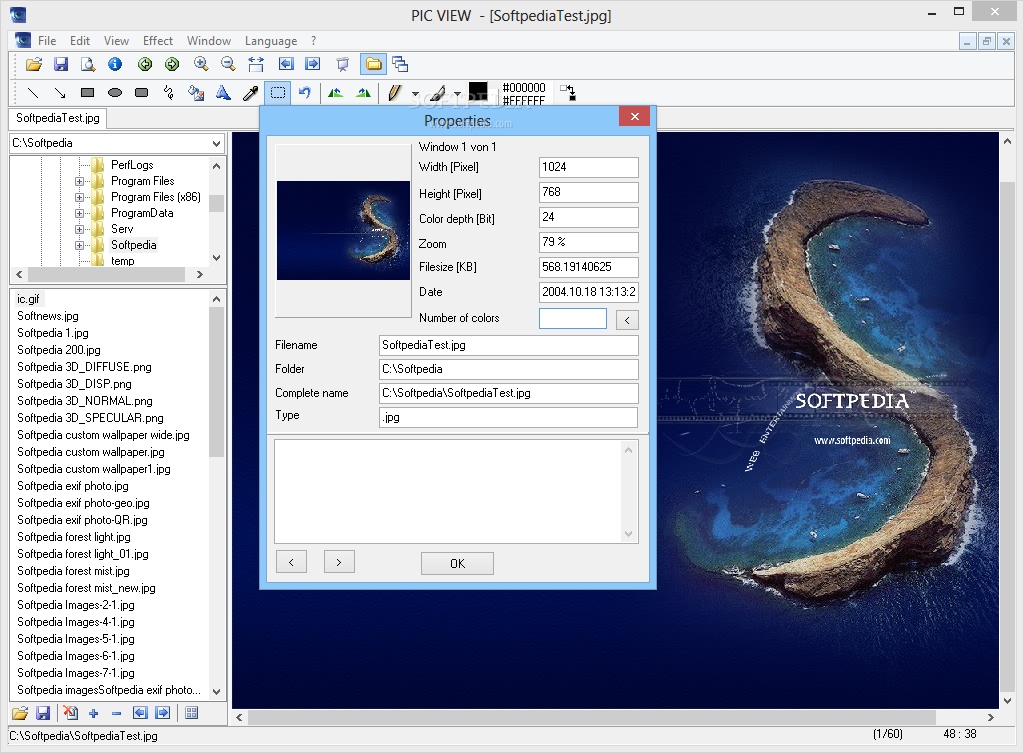The image size is (1024, 753).
Task: Open the View menu
Action: [116, 40]
